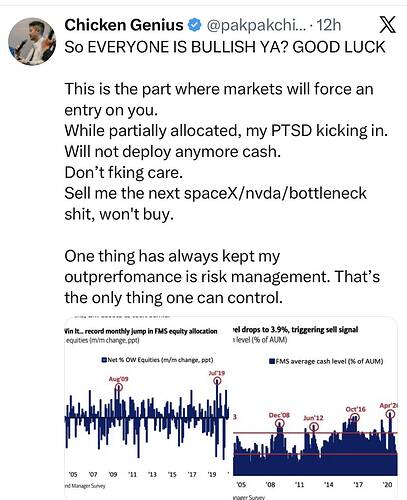The width and height of the screenshot is (407, 500).
Task: Select the Jun'12 circled marker on cash chart
Action: 313,427
